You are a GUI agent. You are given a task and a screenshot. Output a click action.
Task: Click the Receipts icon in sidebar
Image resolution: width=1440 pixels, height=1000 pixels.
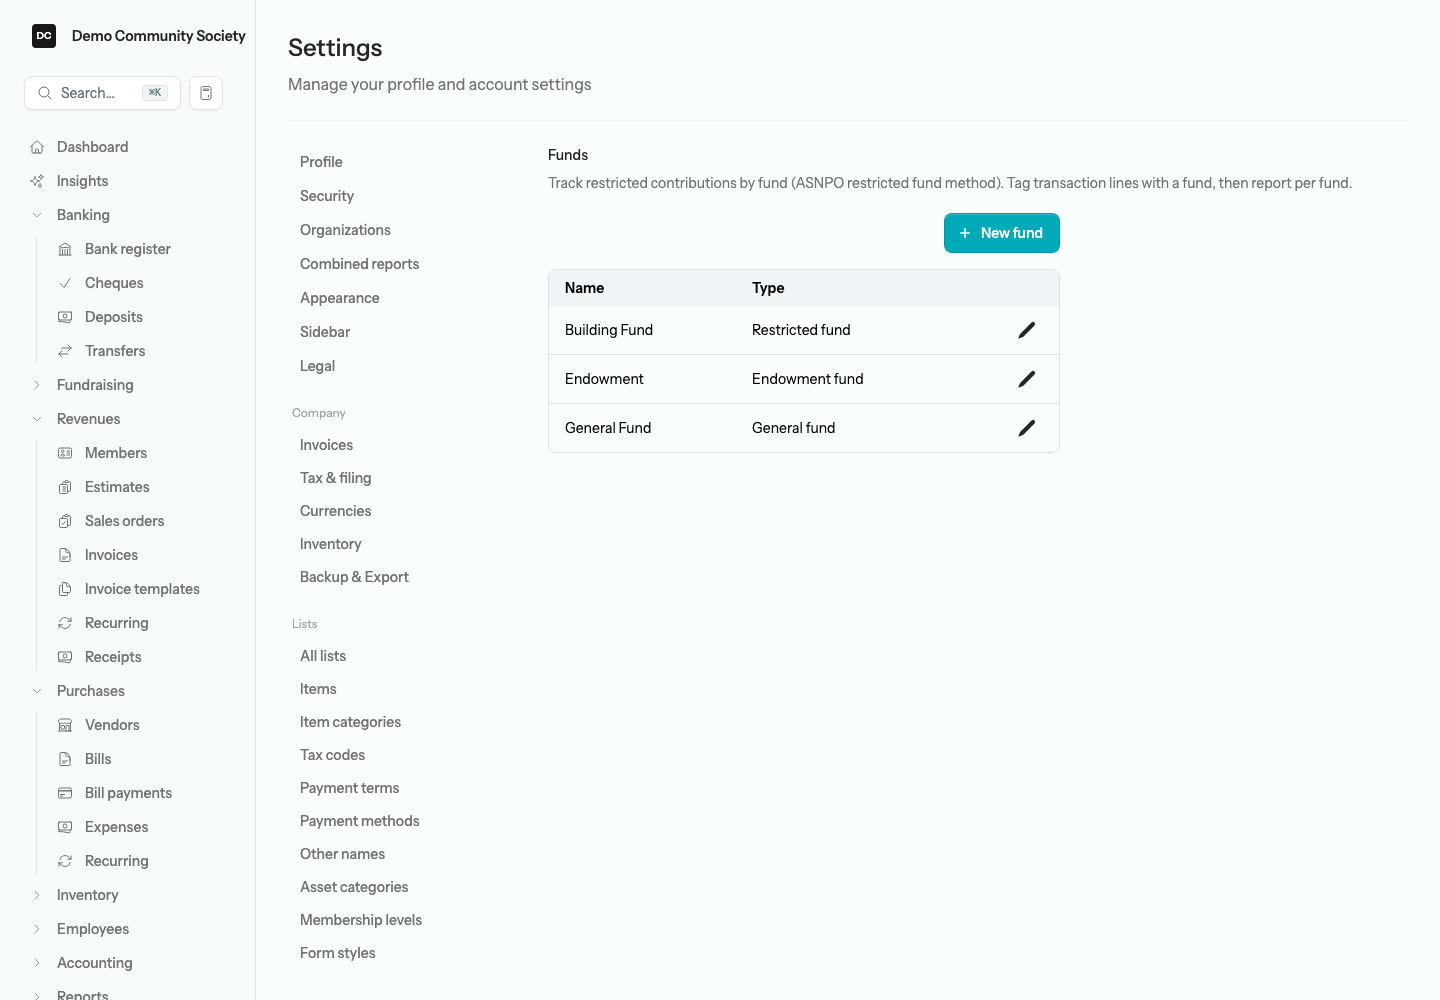tap(65, 657)
